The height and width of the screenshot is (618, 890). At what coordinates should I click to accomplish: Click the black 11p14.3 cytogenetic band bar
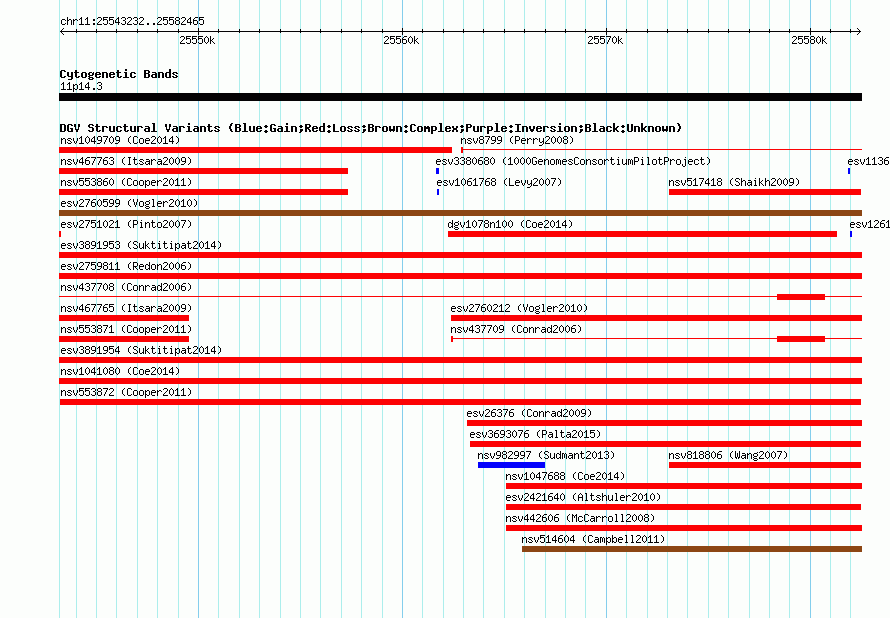(460, 97)
